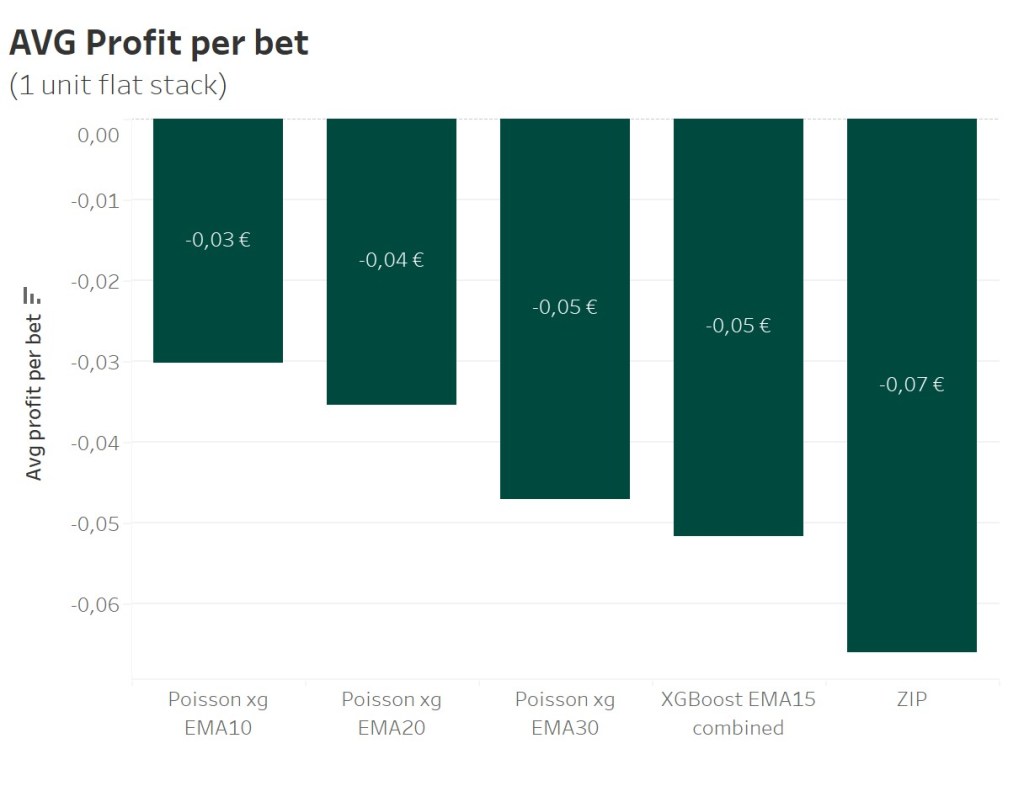Click the 1 unit flat stack subtitle
Viewport: 1024px width, 786px height.
[118, 86]
